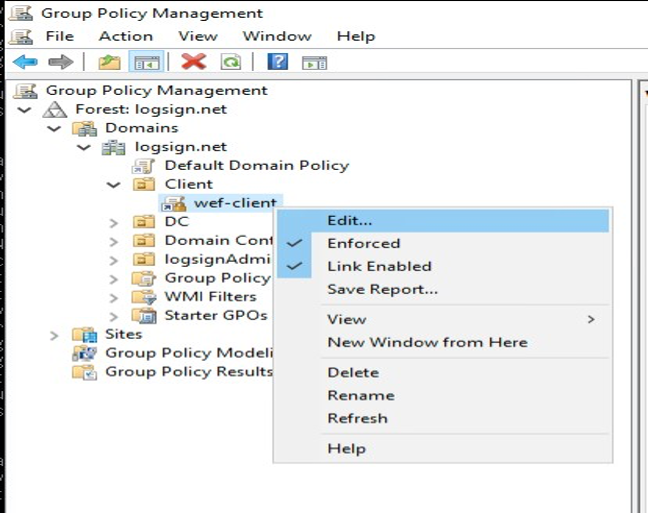Screen dimensions: 650x514
Task: Choose Save Report... from context menu
Action: 443,289
